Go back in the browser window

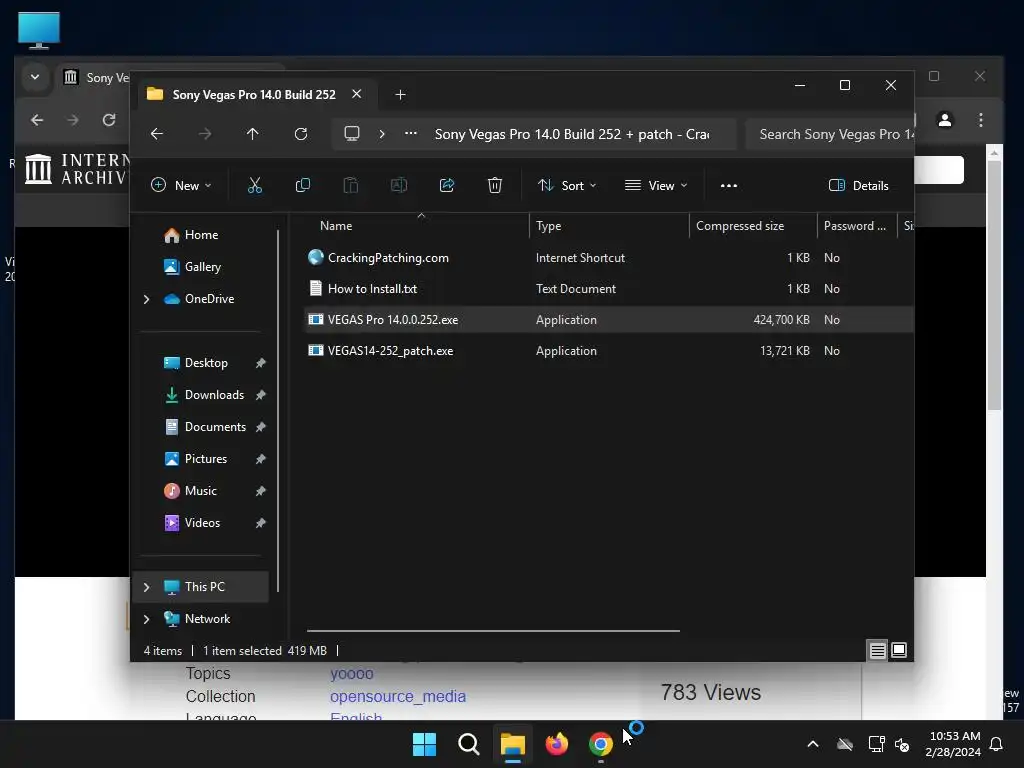37,120
